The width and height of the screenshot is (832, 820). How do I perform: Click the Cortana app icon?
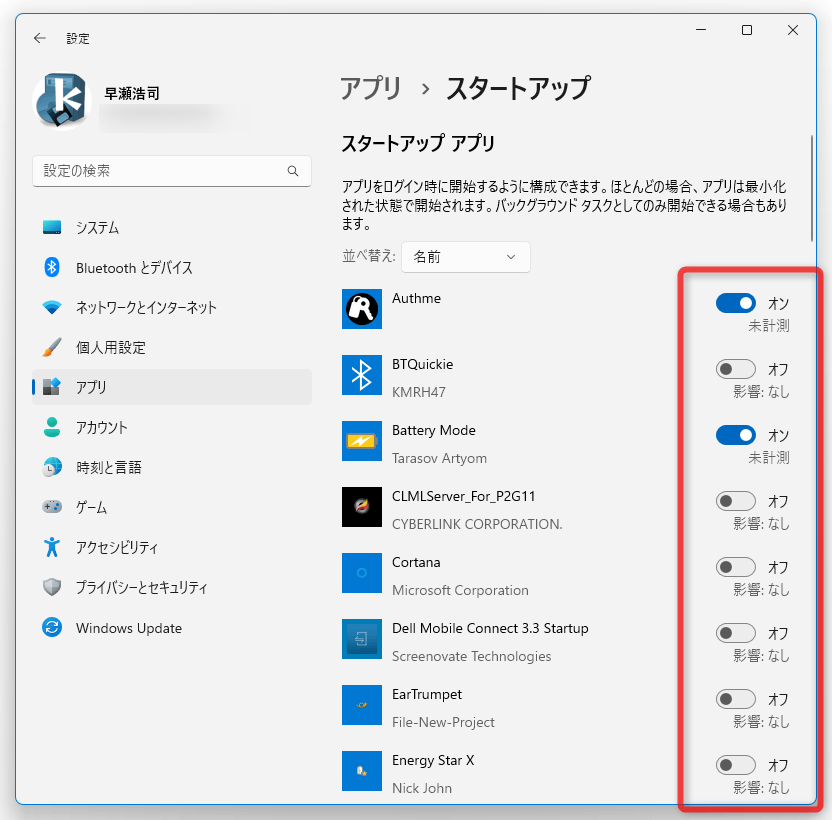[x=362, y=573]
